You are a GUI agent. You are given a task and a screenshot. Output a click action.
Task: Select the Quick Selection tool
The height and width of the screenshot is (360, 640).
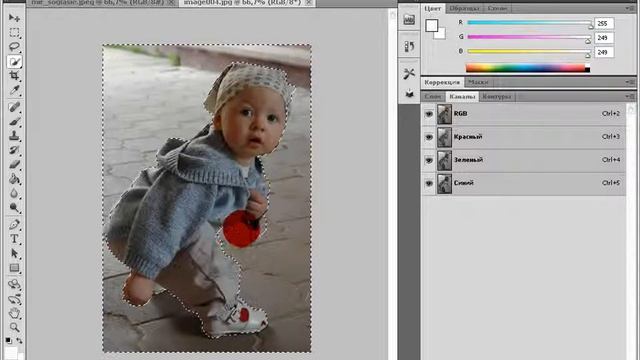click(14, 62)
